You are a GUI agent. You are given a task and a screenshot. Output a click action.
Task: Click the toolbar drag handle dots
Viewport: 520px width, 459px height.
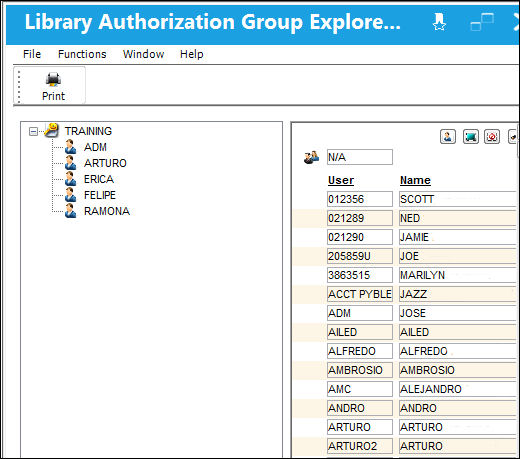point(19,86)
